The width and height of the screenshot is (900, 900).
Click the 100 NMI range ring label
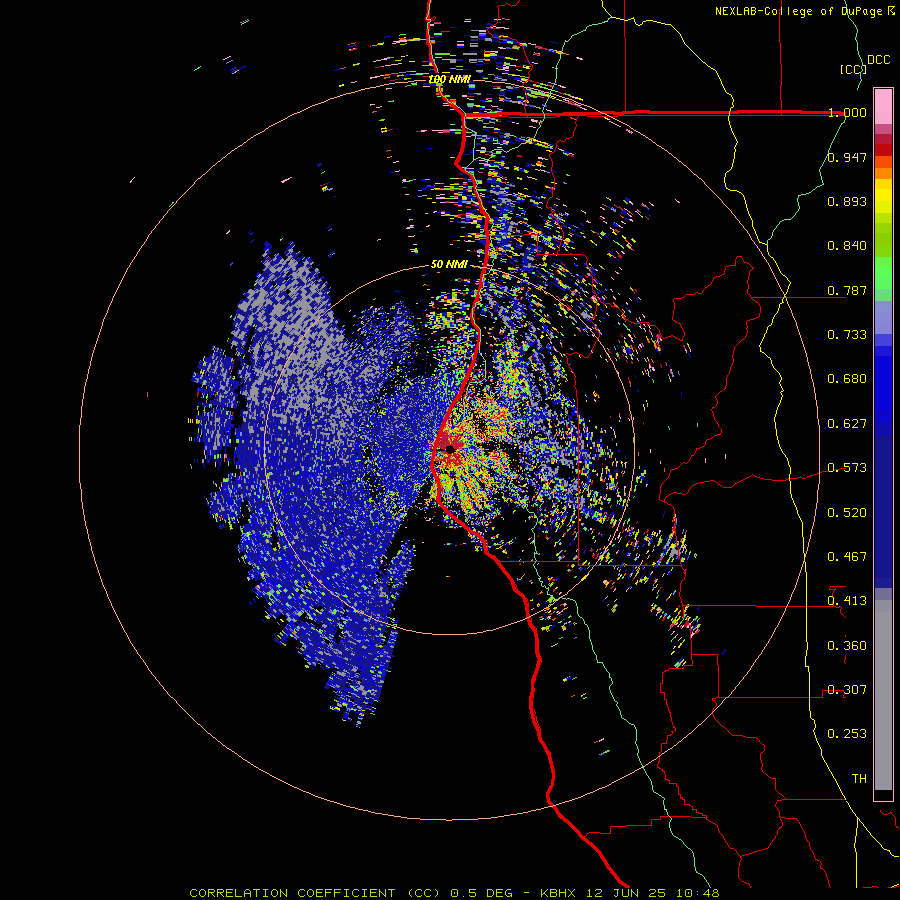coord(449,79)
